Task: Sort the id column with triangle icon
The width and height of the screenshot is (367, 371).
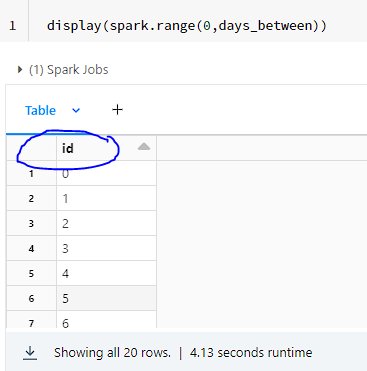Action: tap(144, 147)
